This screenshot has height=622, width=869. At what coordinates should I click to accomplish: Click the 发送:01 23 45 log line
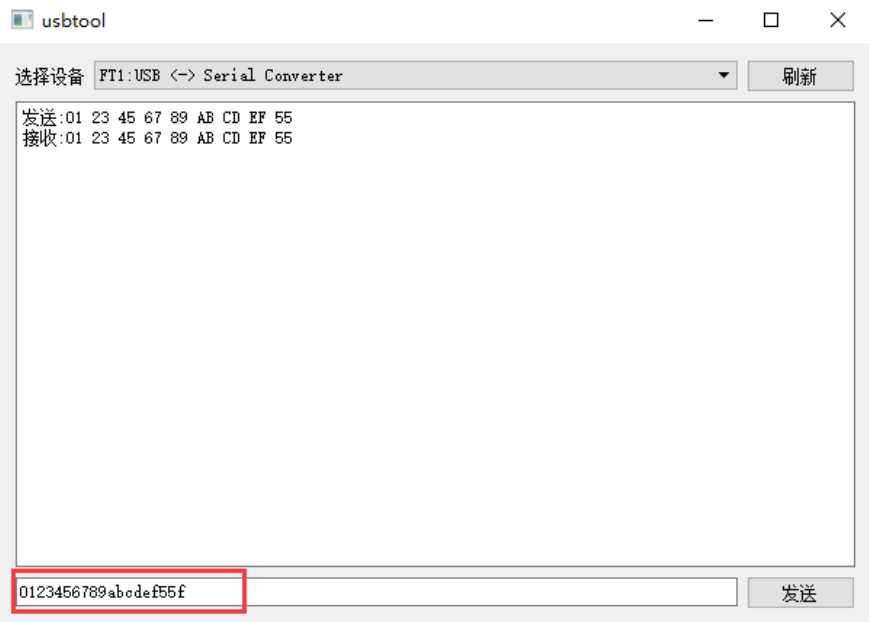(x=157, y=118)
